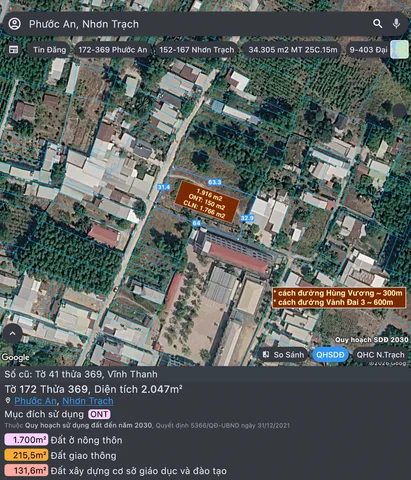Click the compare icon inside So Sánh
411x480 pixels.
pos(266,354)
